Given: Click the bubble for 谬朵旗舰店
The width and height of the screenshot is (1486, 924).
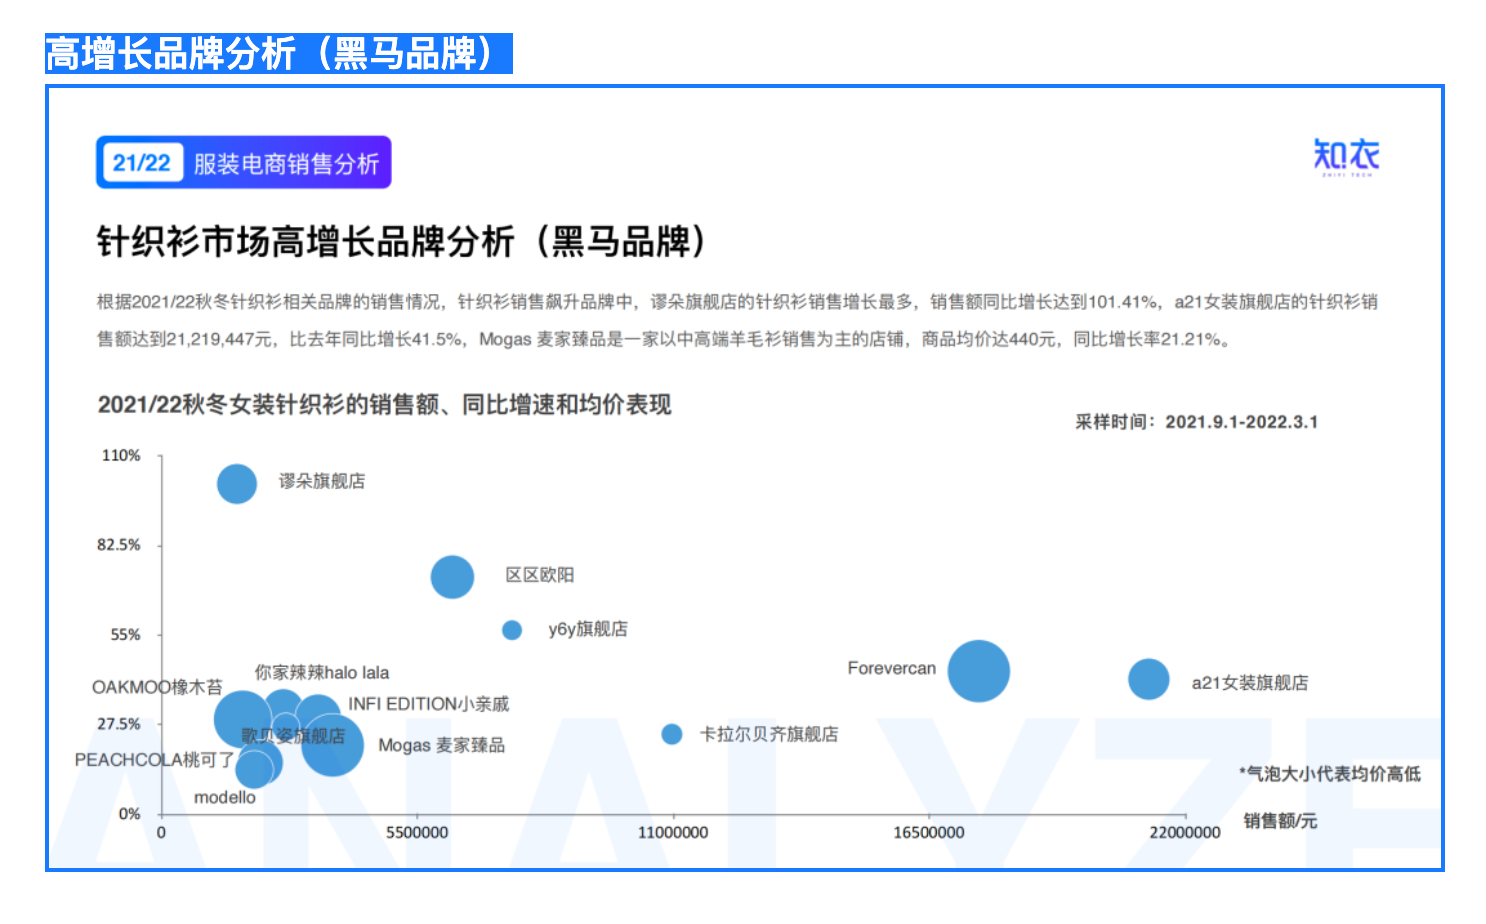Looking at the screenshot, I should pos(237,484).
